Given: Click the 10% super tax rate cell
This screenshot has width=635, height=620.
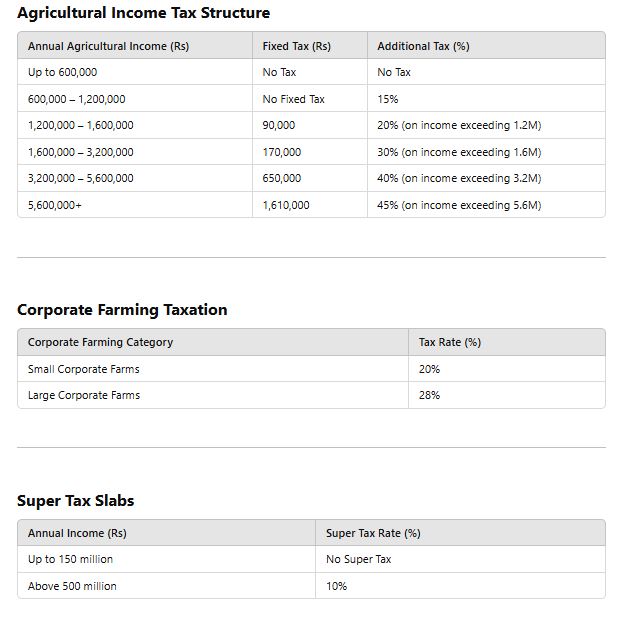Looking at the screenshot, I should [x=336, y=586].
